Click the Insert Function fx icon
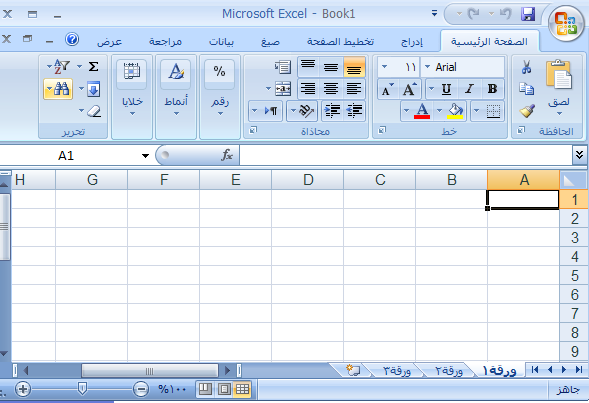The image size is (589, 403). [227, 155]
